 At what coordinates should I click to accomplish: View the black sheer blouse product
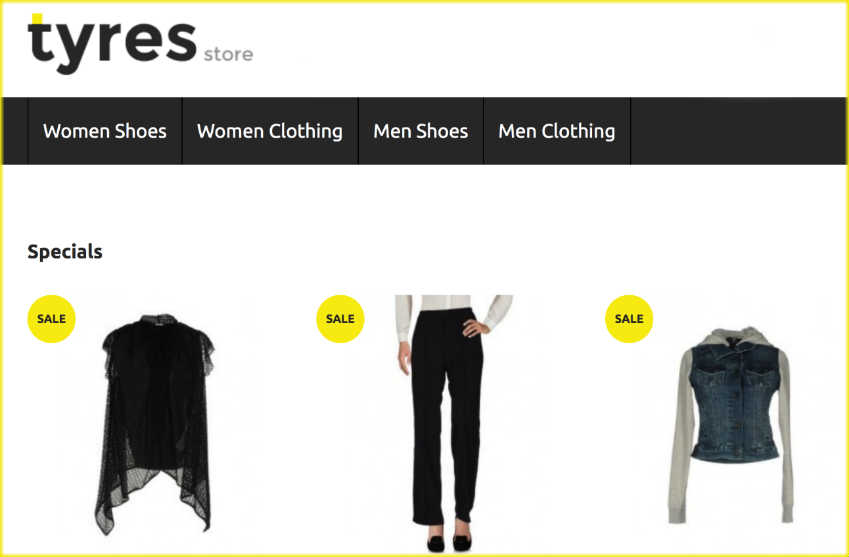click(x=155, y=424)
